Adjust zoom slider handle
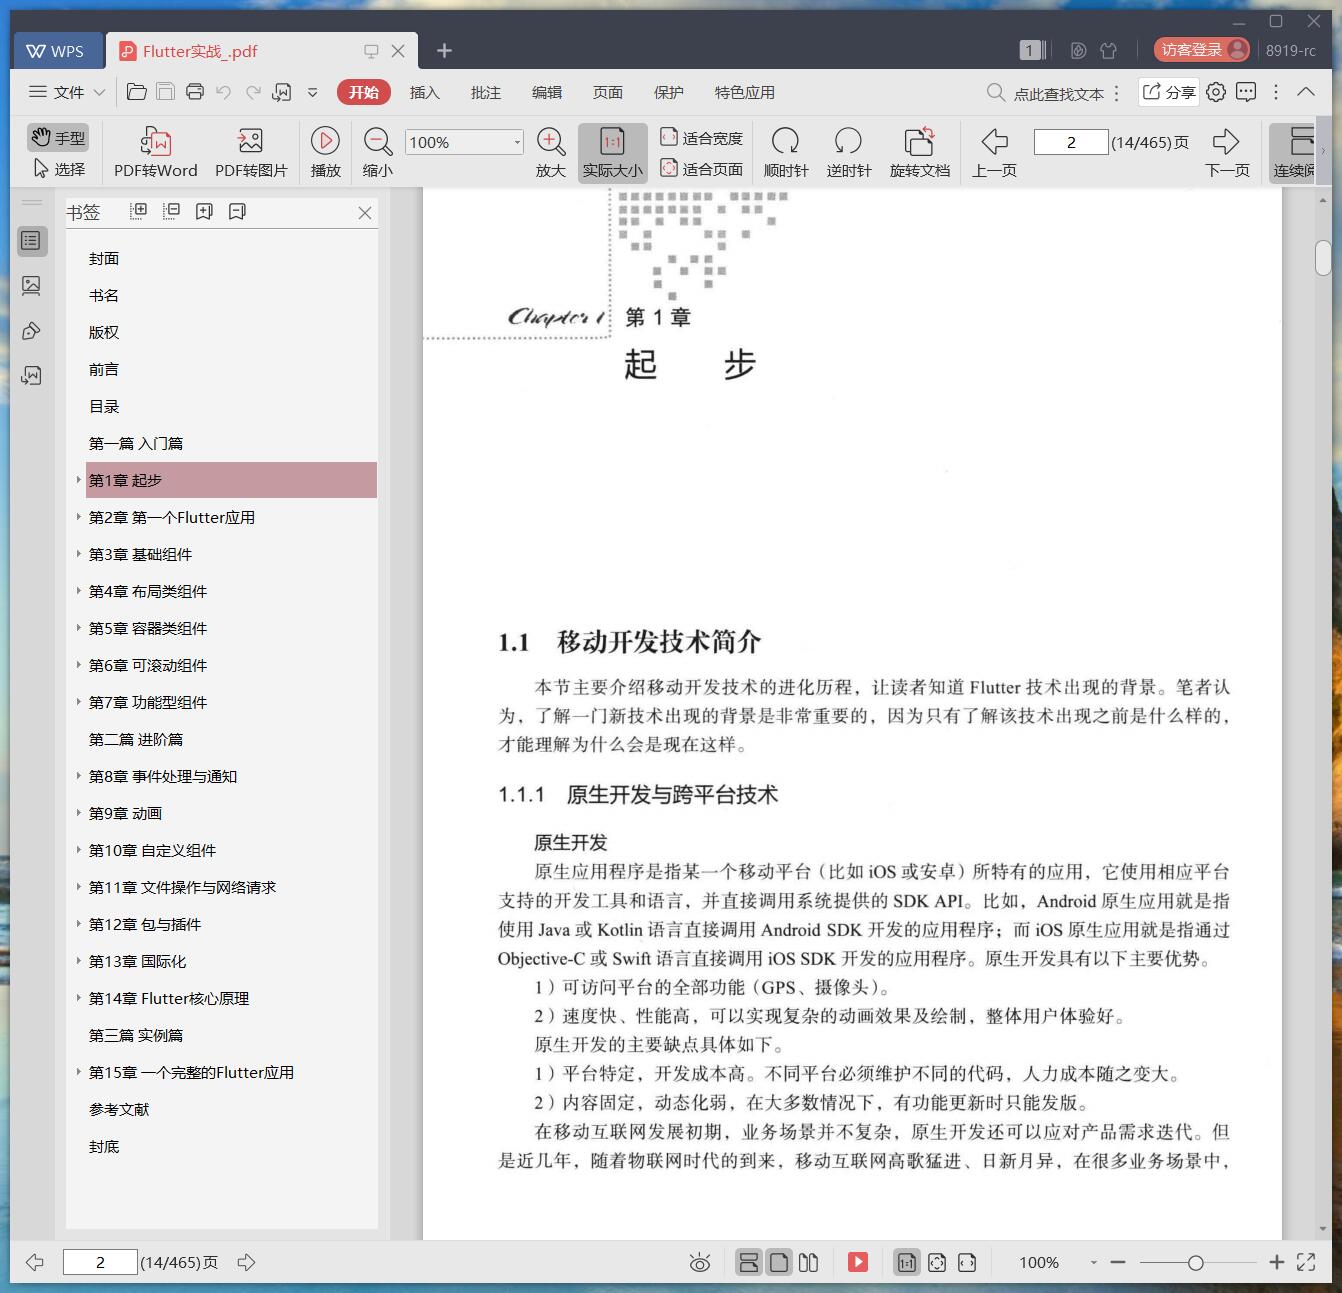This screenshot has height=1293, width=1342. tap(1196, 1263)
